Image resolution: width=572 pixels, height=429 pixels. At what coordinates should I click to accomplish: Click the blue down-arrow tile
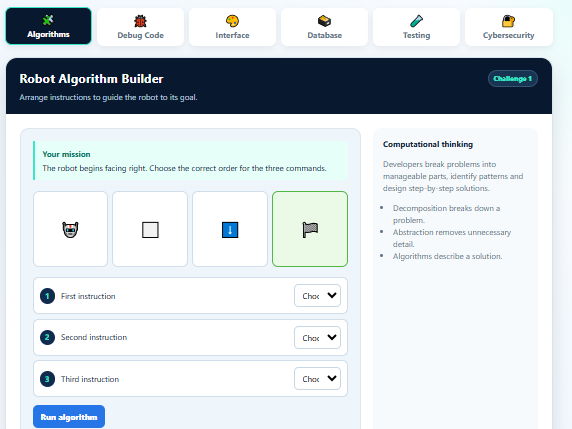click(230, 229)
